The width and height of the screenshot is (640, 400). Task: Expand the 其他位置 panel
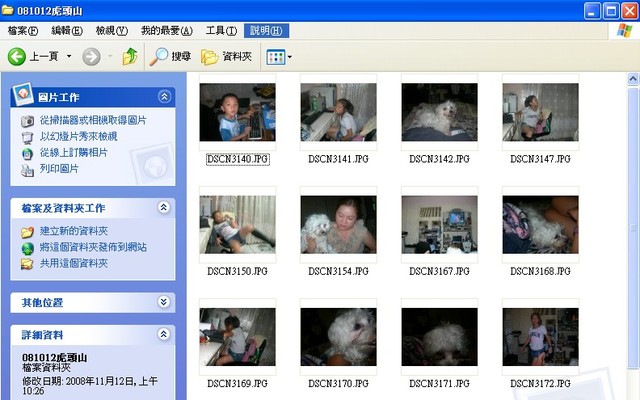point(164,302)
